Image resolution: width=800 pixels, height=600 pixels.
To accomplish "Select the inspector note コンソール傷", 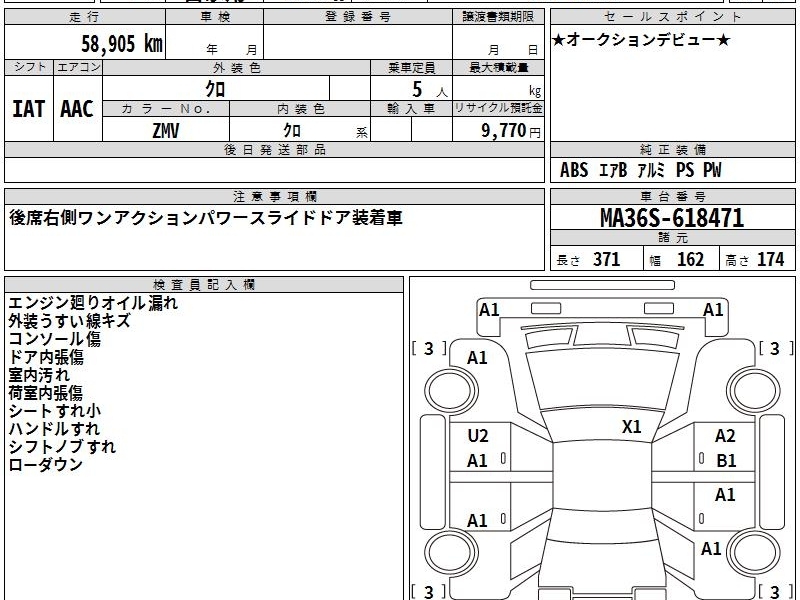I will [x=54, y=339].
